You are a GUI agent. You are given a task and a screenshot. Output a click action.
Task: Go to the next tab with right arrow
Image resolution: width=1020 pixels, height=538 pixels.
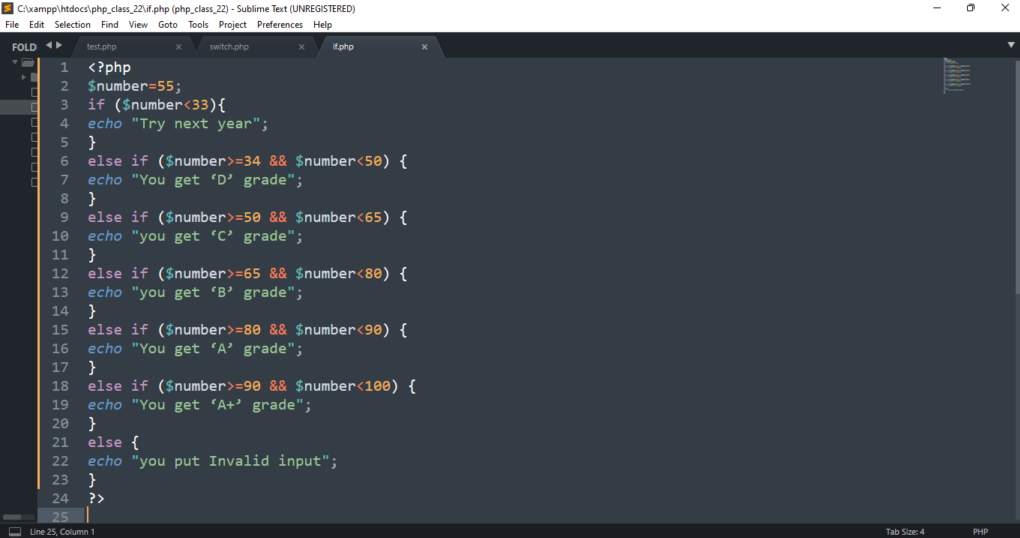coord(59,45)
